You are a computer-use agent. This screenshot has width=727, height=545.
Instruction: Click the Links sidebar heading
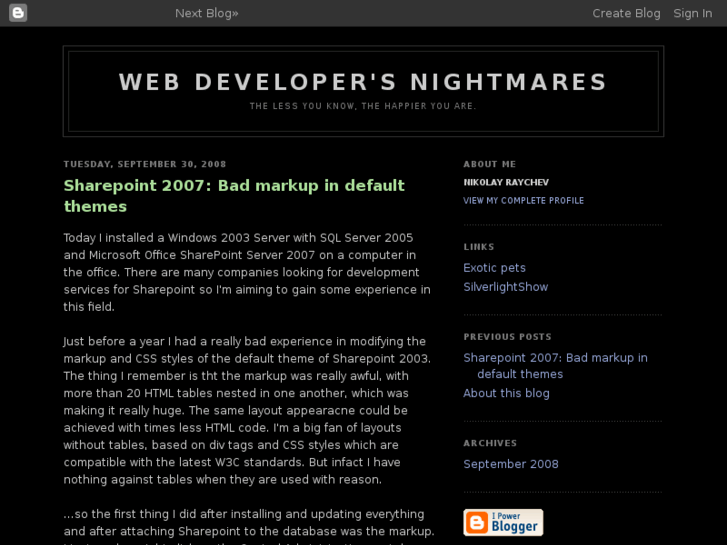point(478,247)
